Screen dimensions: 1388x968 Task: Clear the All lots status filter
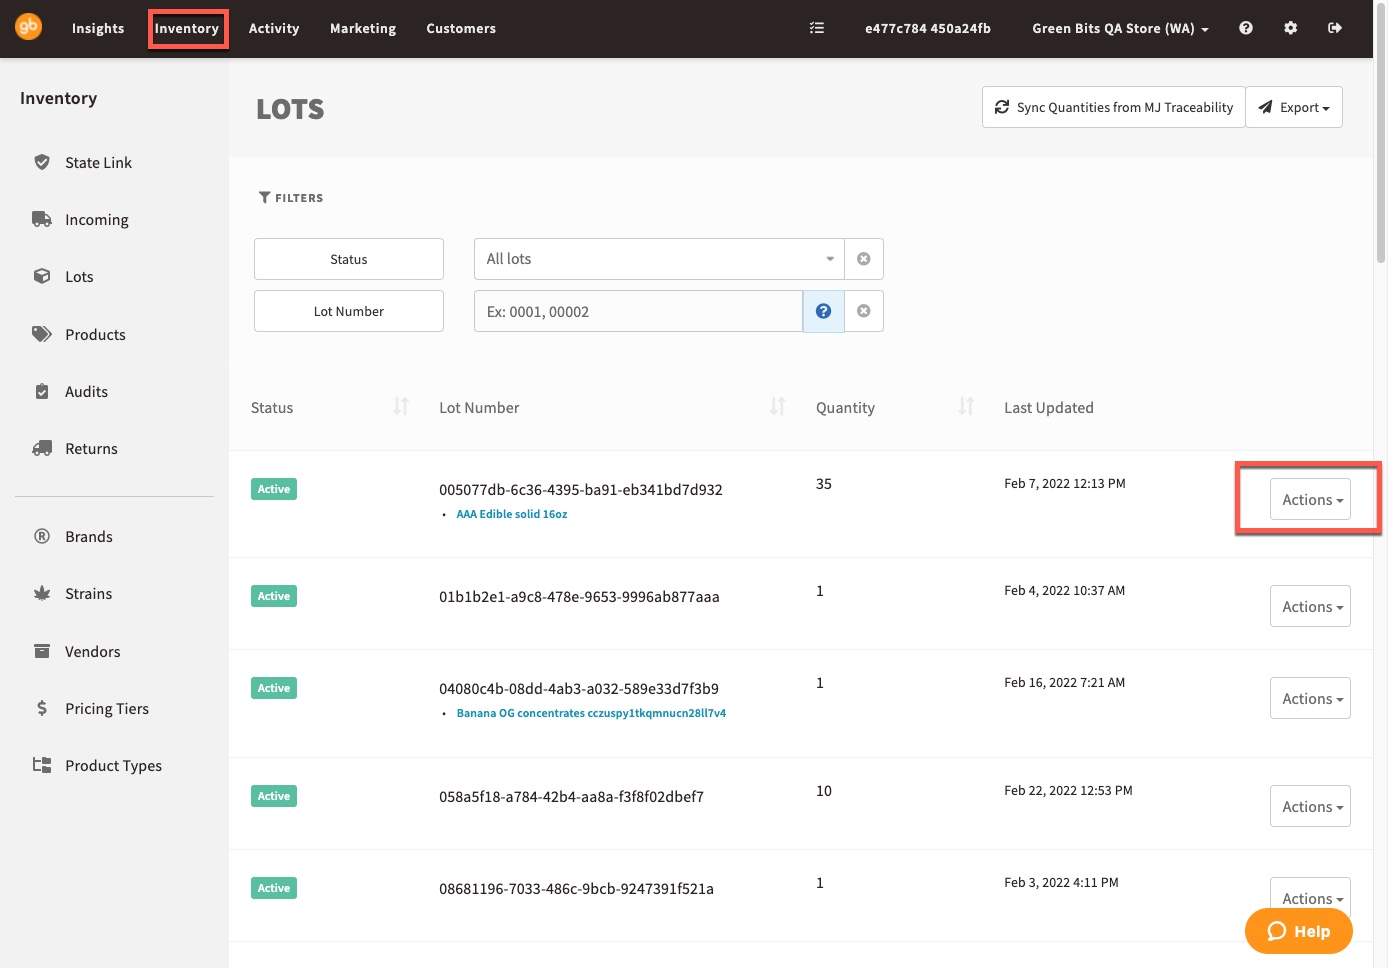pyautogui.click(x=864, y=259)
